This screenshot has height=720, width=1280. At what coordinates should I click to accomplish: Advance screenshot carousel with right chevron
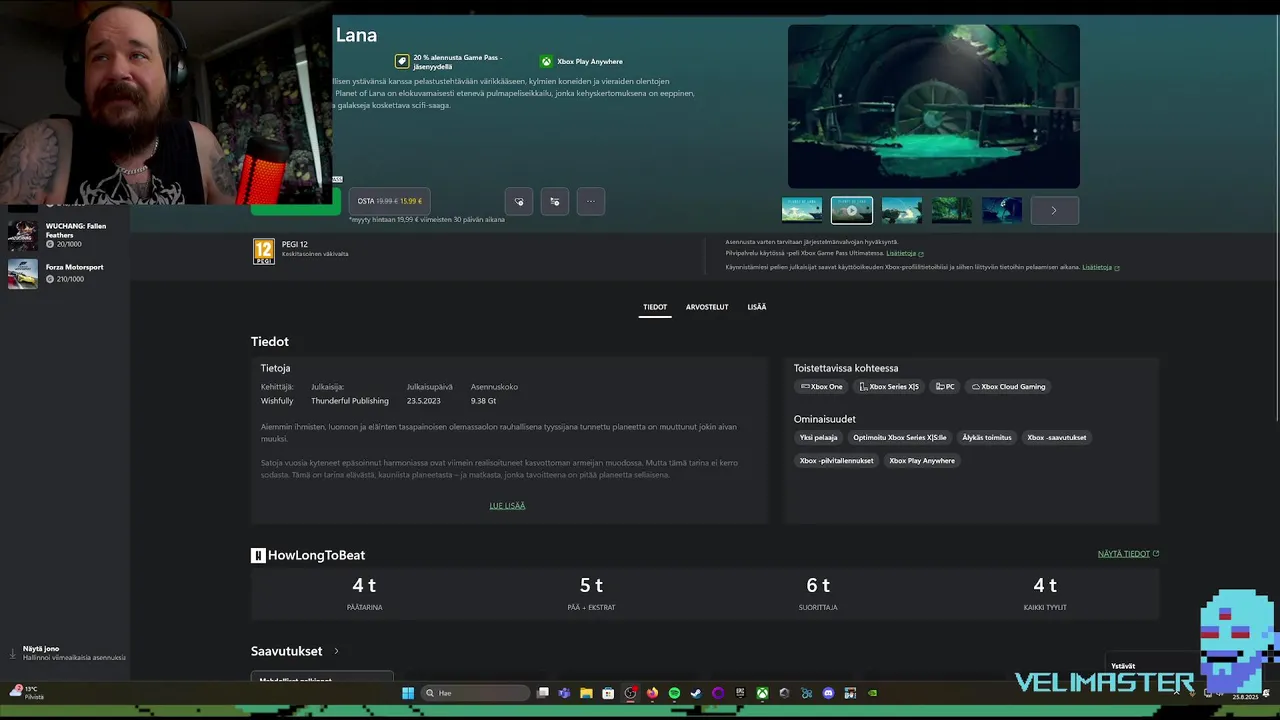coord(1054,210)
